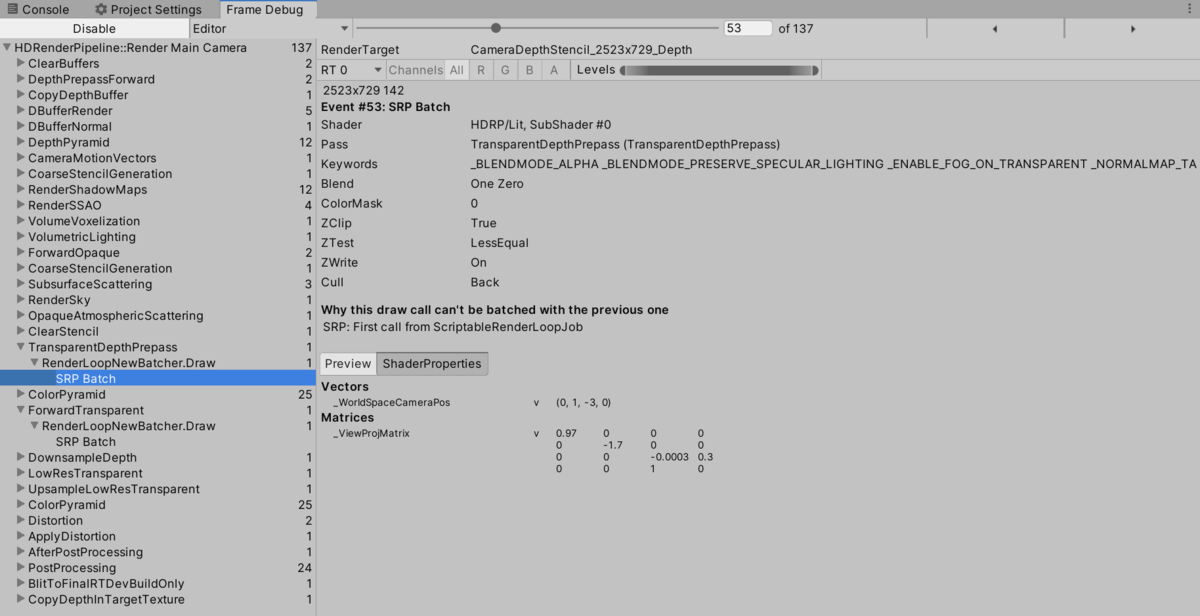1200x616 pixels.
Task: Expand the DepthPrepassForward node
Action: [x=21, y=79]
